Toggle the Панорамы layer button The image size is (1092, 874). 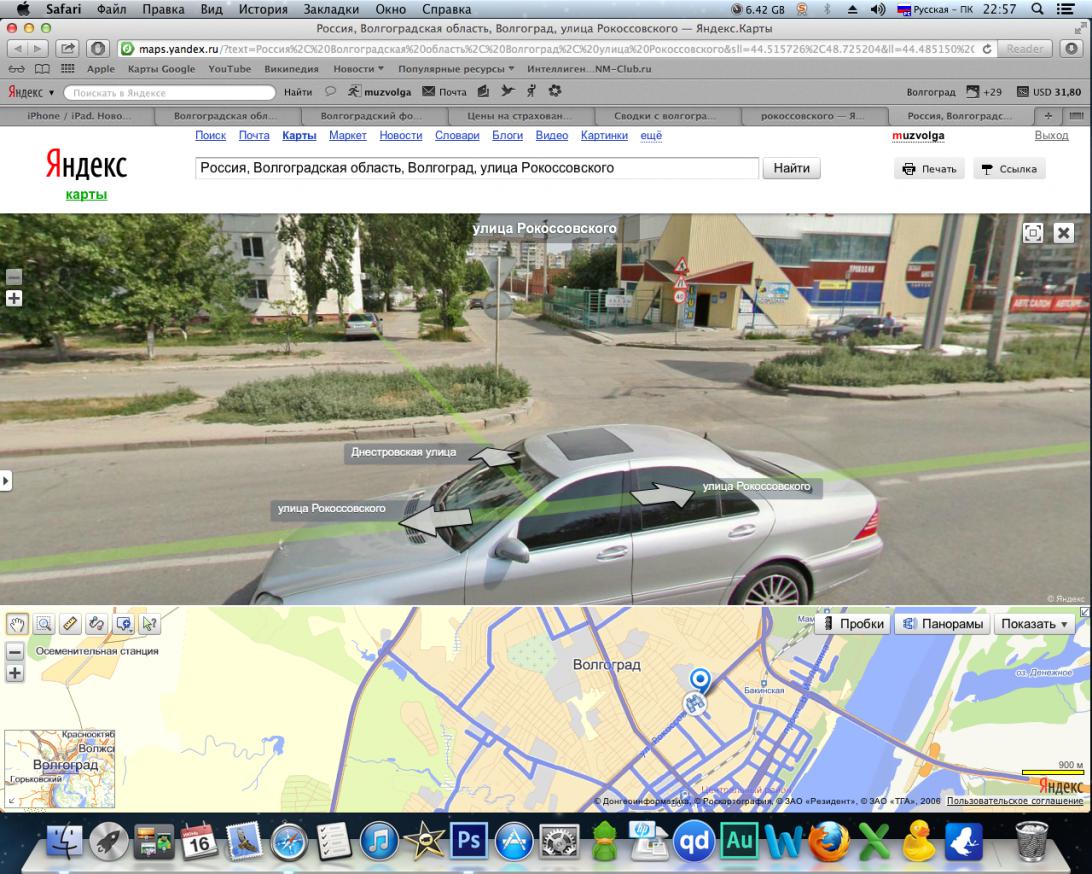click(941, 624)
